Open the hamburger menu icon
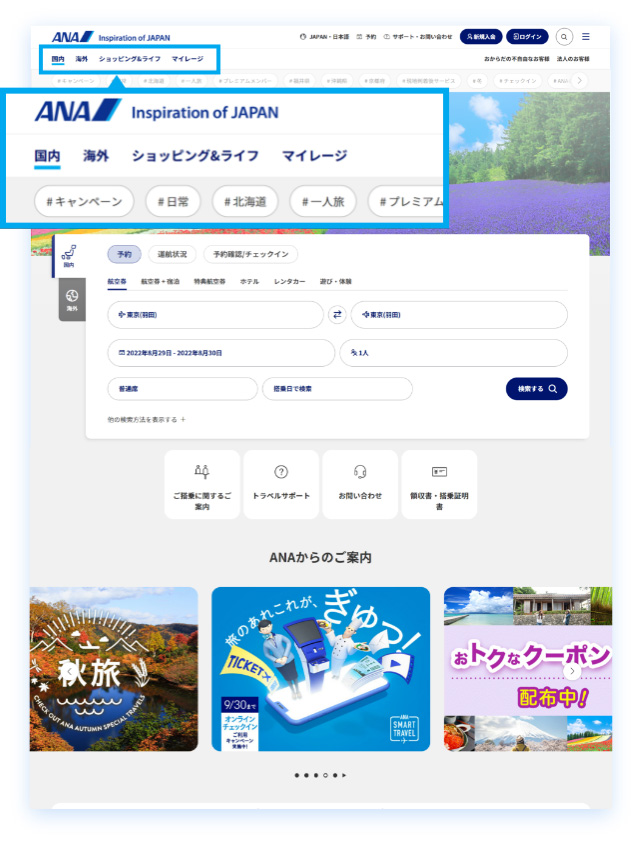This screenshot has height=844, width=640. click(x=586, y=37)
